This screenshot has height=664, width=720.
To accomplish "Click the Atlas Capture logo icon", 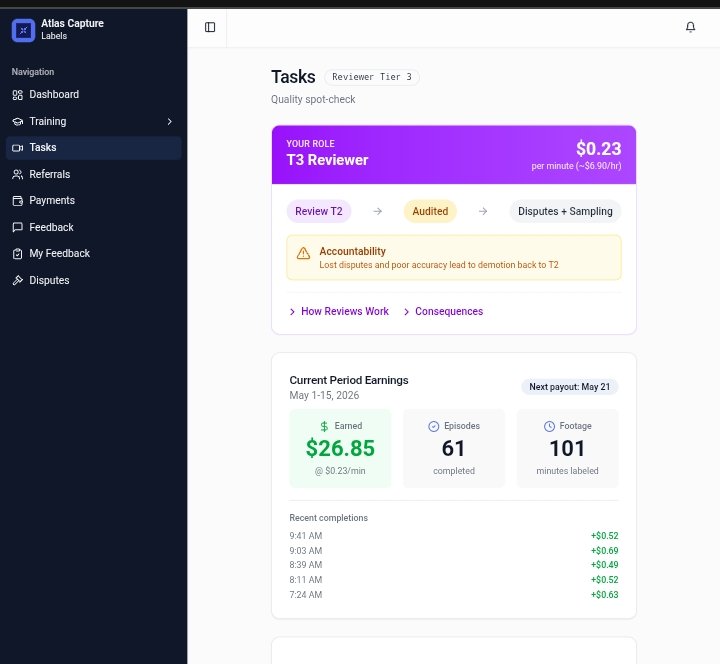I will pos(23,30).
